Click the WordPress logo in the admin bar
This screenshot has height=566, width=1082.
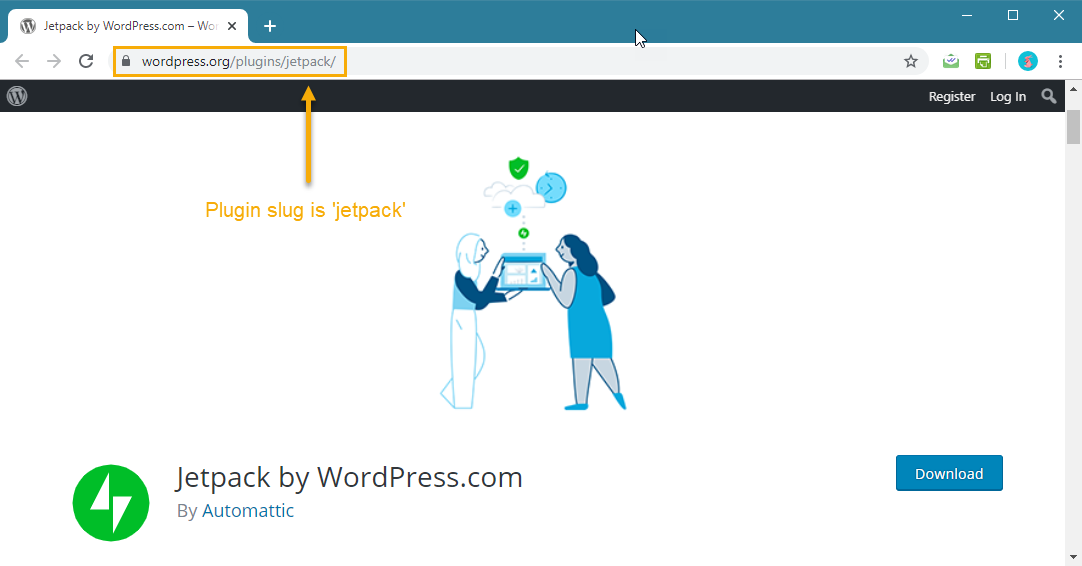(17, 96)
